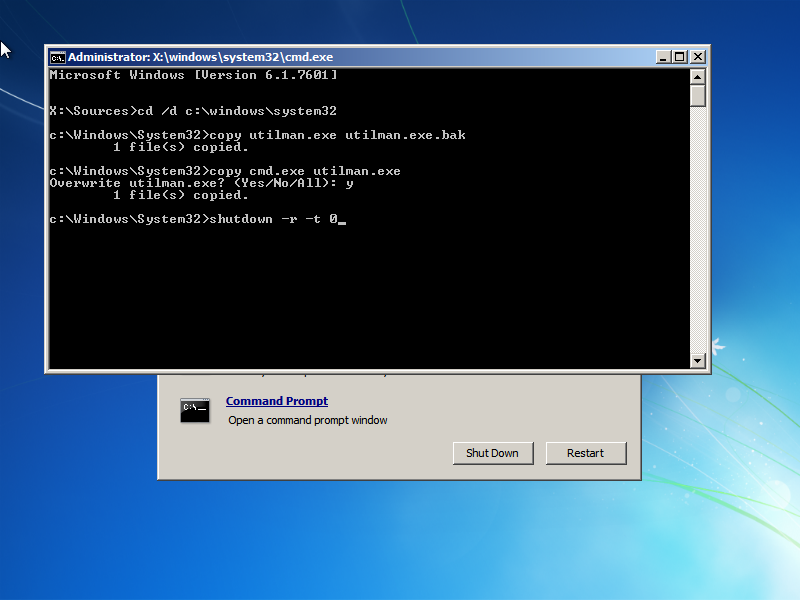This screenshot has height=600, width=800.
Task: Minimize the Administrator cmd.exe window
Action: (662, 57)
